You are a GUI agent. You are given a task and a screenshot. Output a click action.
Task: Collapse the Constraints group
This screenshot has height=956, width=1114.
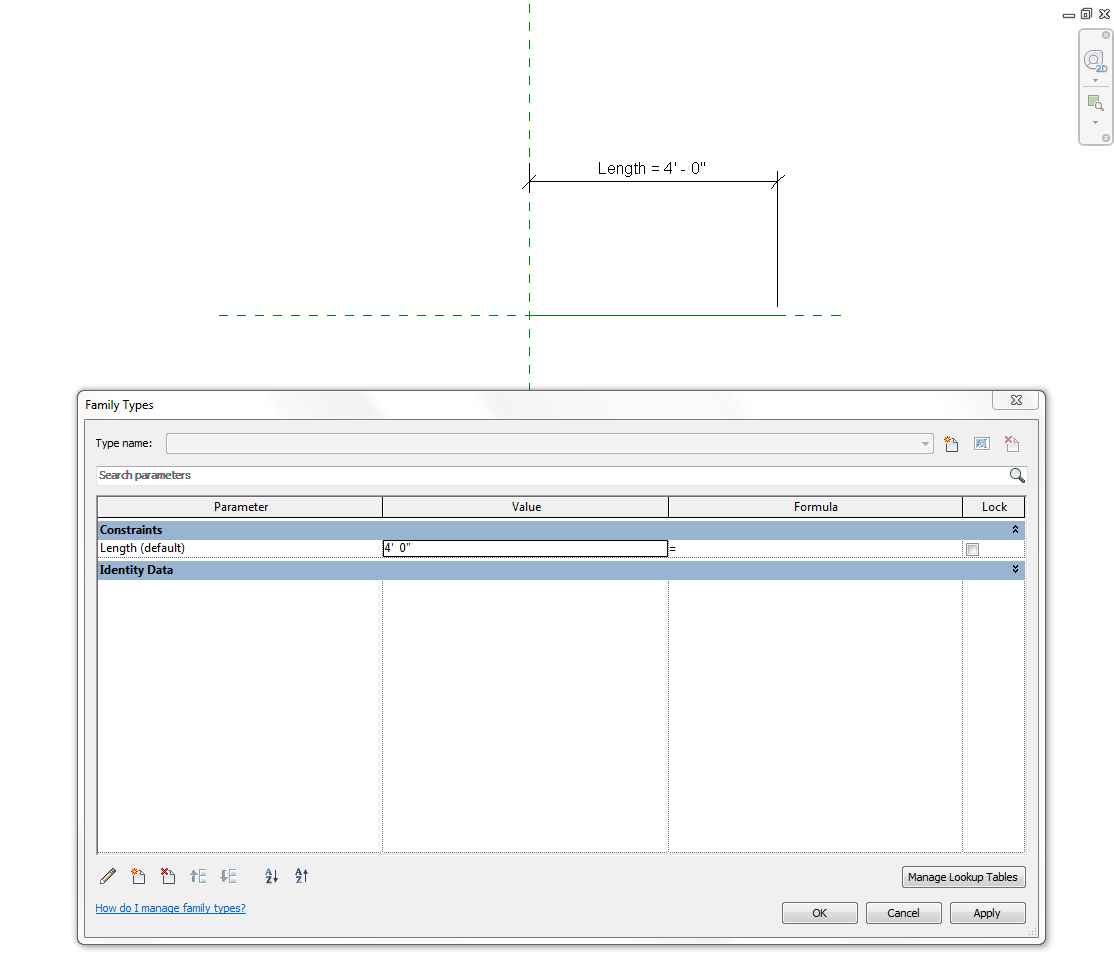coord(1016,529)
